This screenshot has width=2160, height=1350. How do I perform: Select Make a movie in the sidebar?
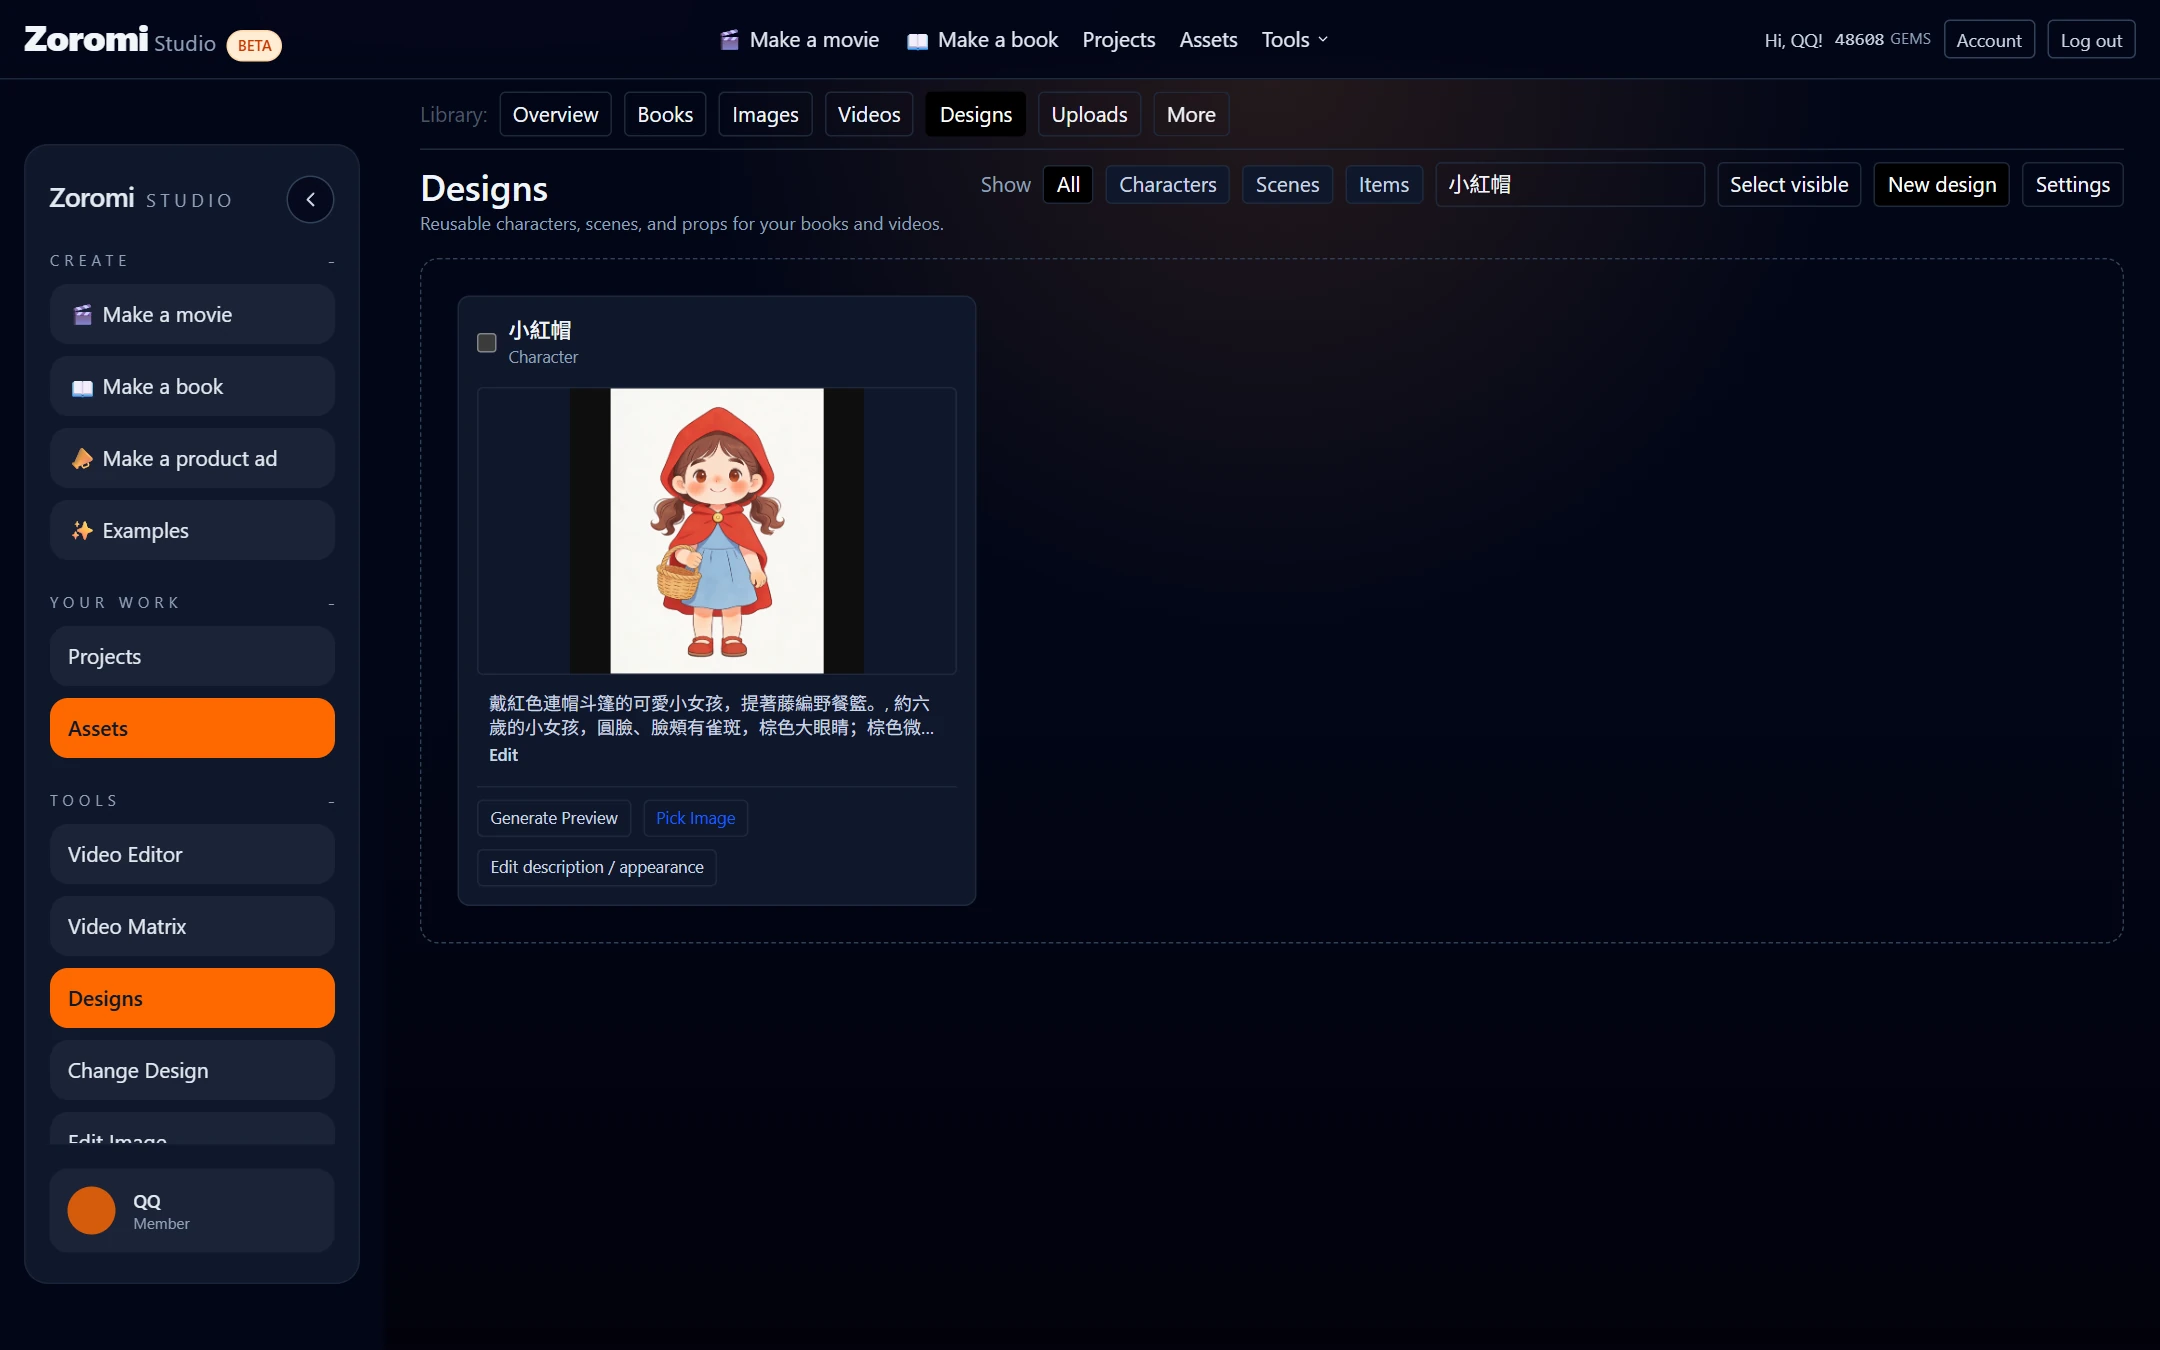click(x=192, y=314)
